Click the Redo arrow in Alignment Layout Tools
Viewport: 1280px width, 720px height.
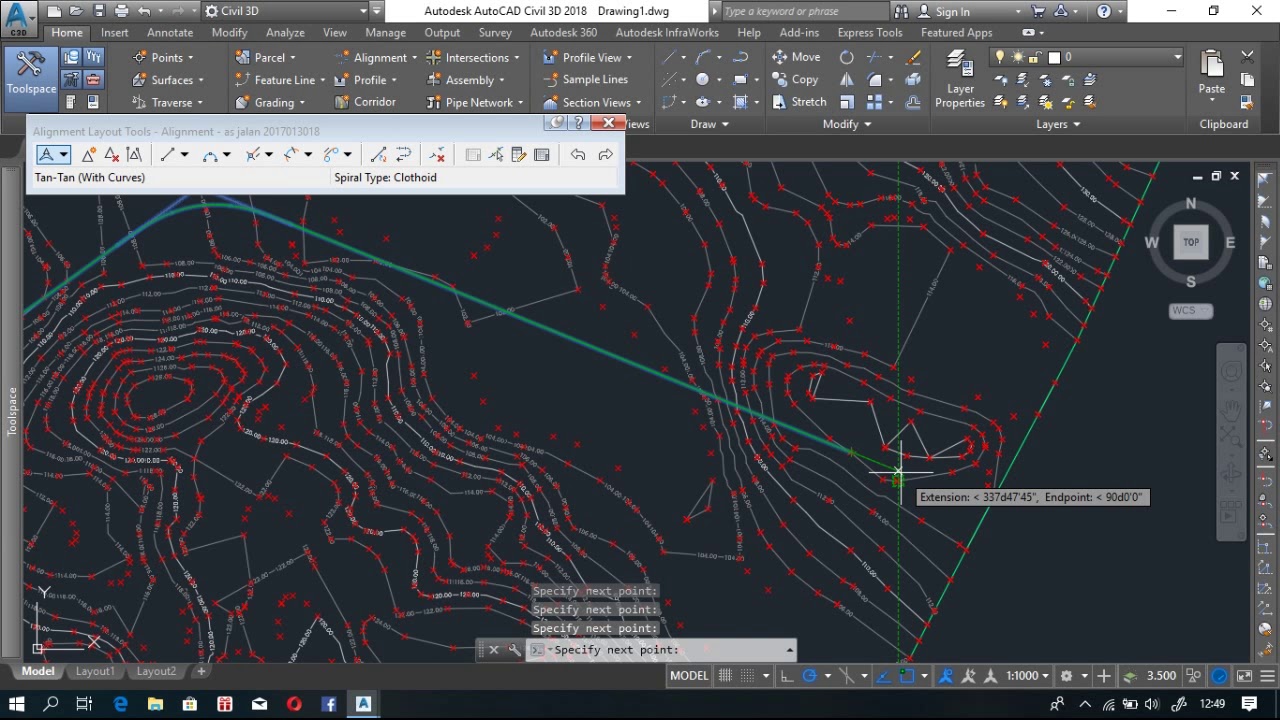[605, 154]
